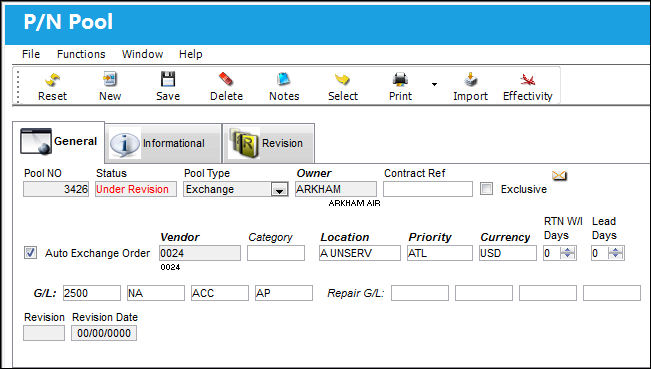
Task: Click the envelope mail icon
Action: tap(559, 176)
